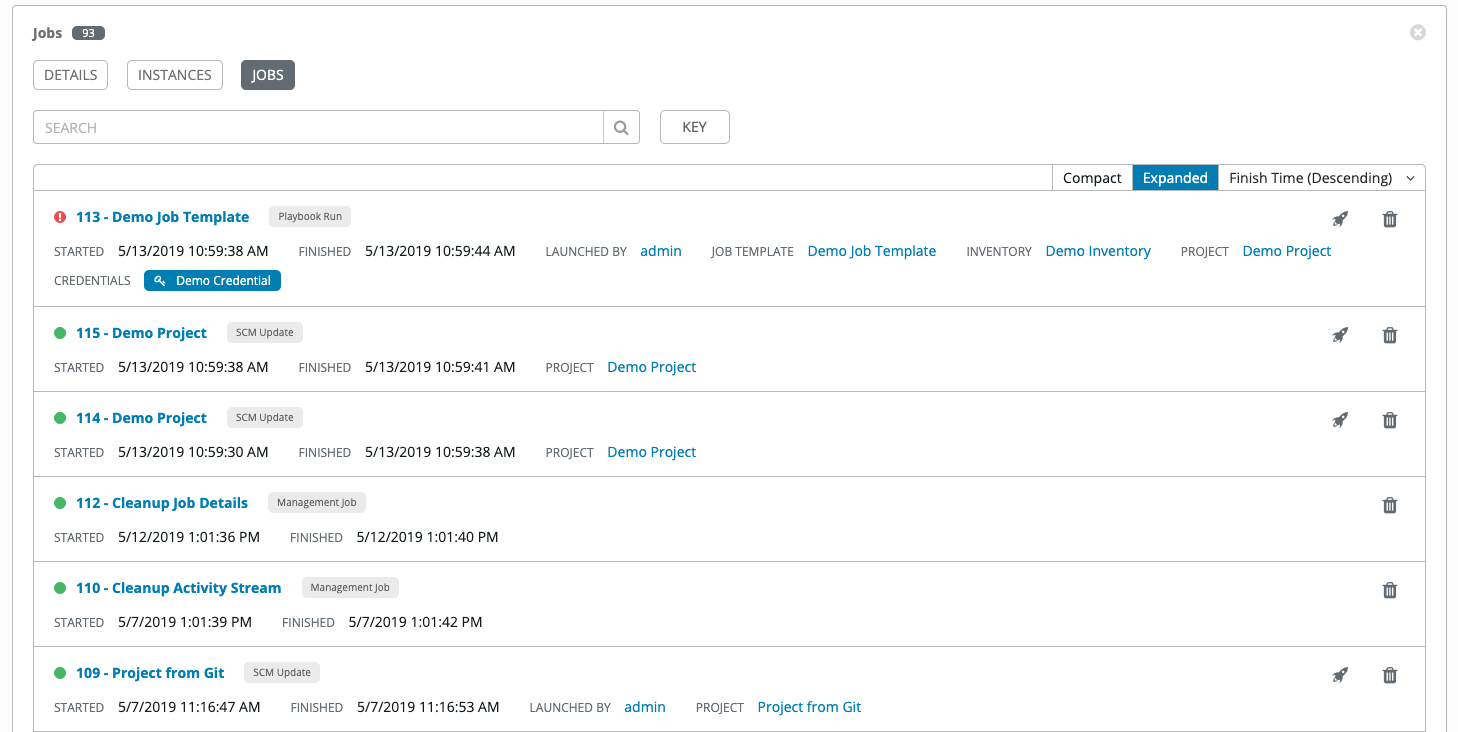This screenshot has width=1458, height=732.
Task: Switch to the Instances tab
Action: pos(175,75)
